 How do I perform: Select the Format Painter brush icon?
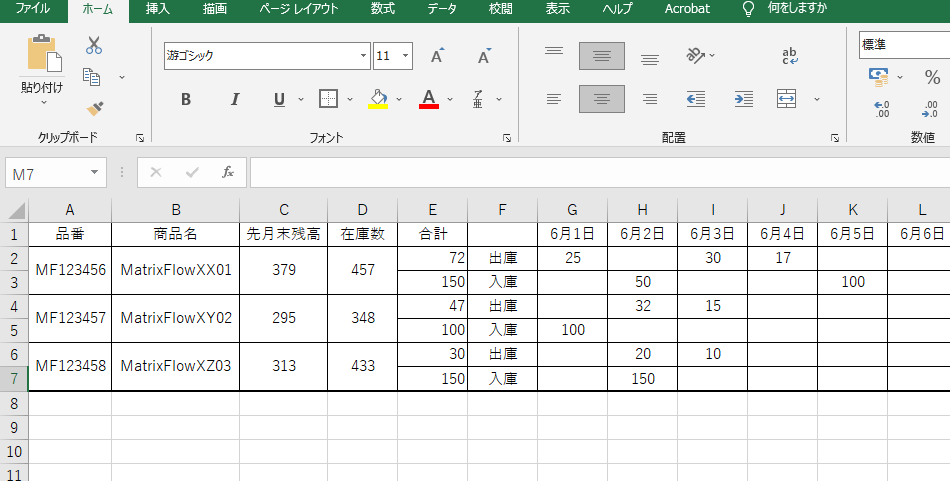[94, 108]
